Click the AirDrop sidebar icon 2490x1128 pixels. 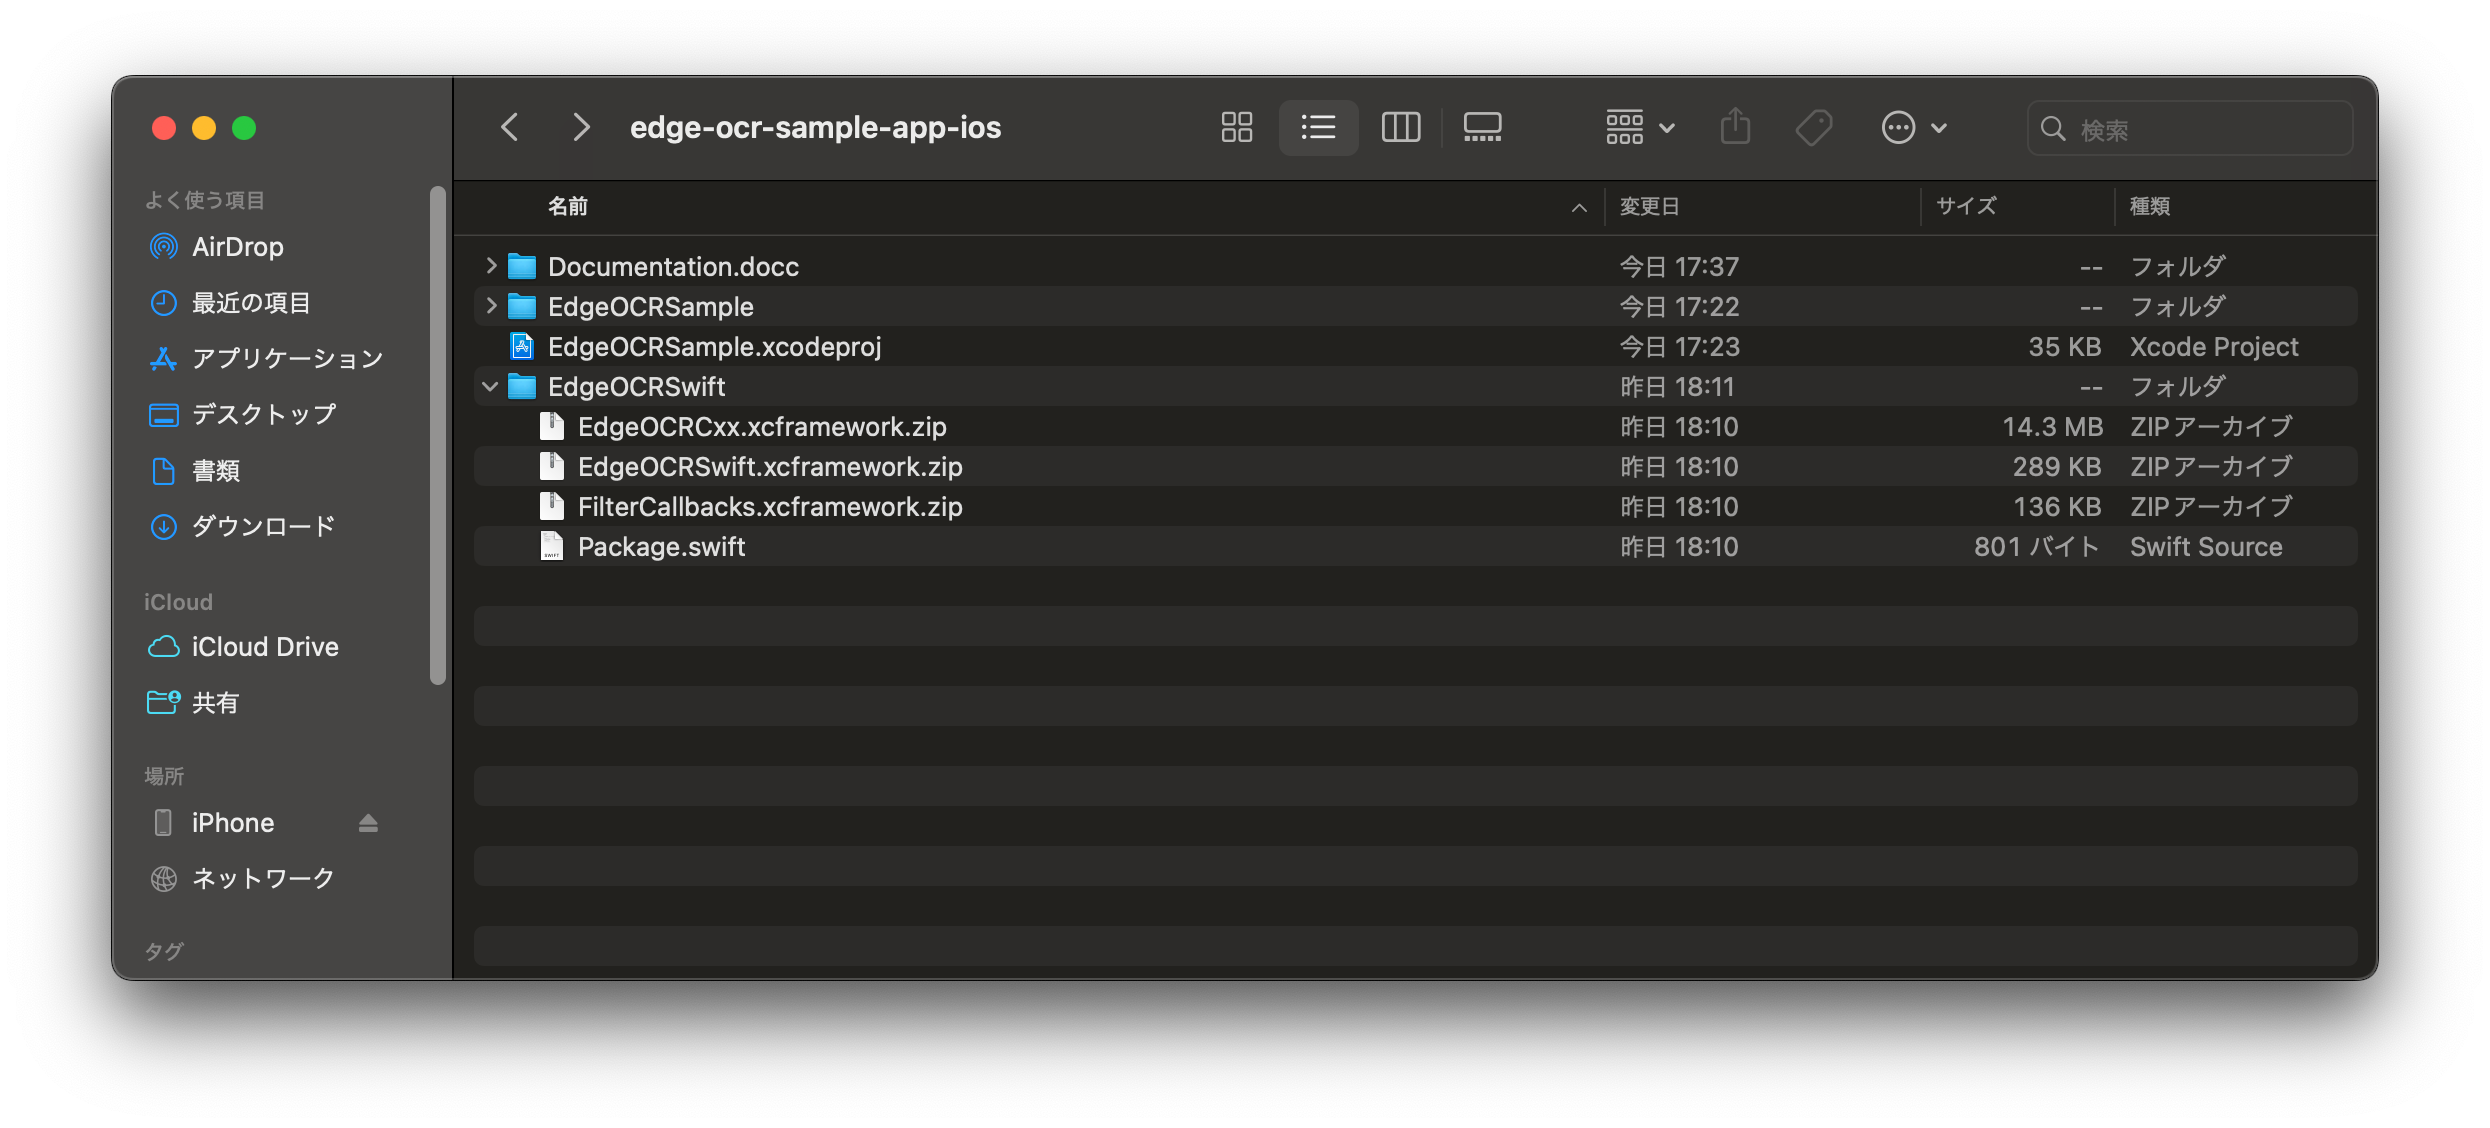(x=163, y=247)
